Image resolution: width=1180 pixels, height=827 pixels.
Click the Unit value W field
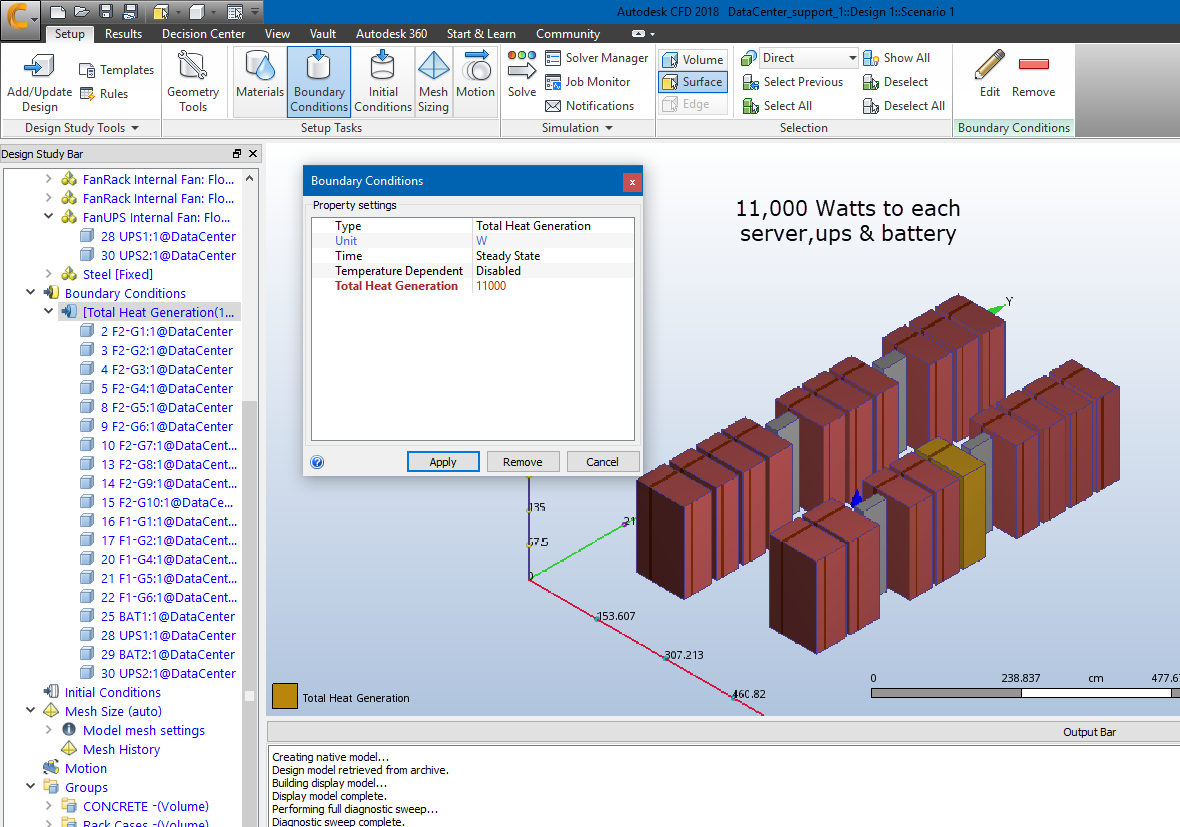(x=553, y=241)
